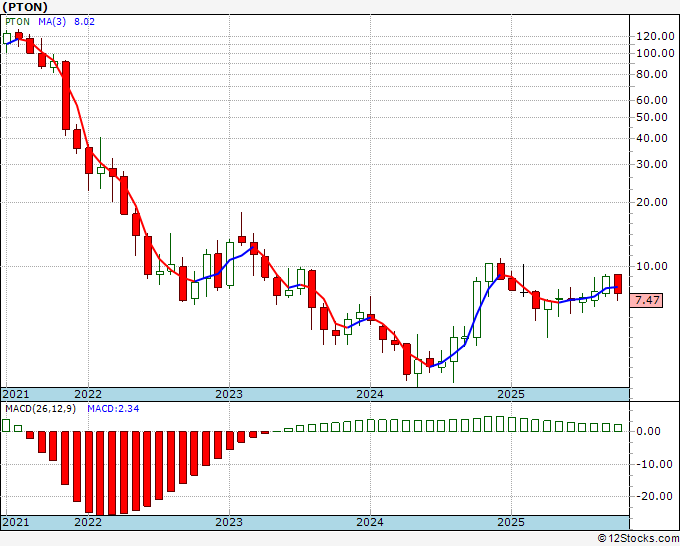Click the 20.00 price axis label
Viewport: 680px width, 546px height.
tap(651, 202)
